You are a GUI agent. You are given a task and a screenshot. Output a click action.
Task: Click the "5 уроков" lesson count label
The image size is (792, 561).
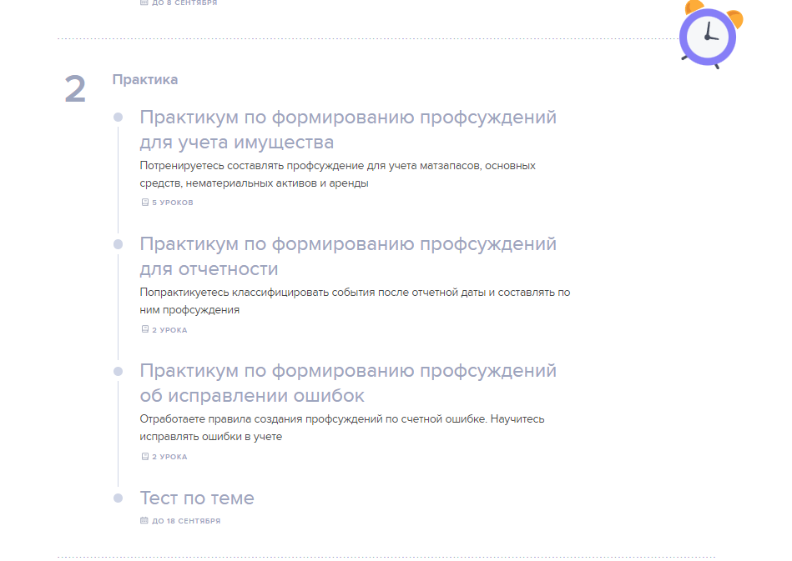172,202
